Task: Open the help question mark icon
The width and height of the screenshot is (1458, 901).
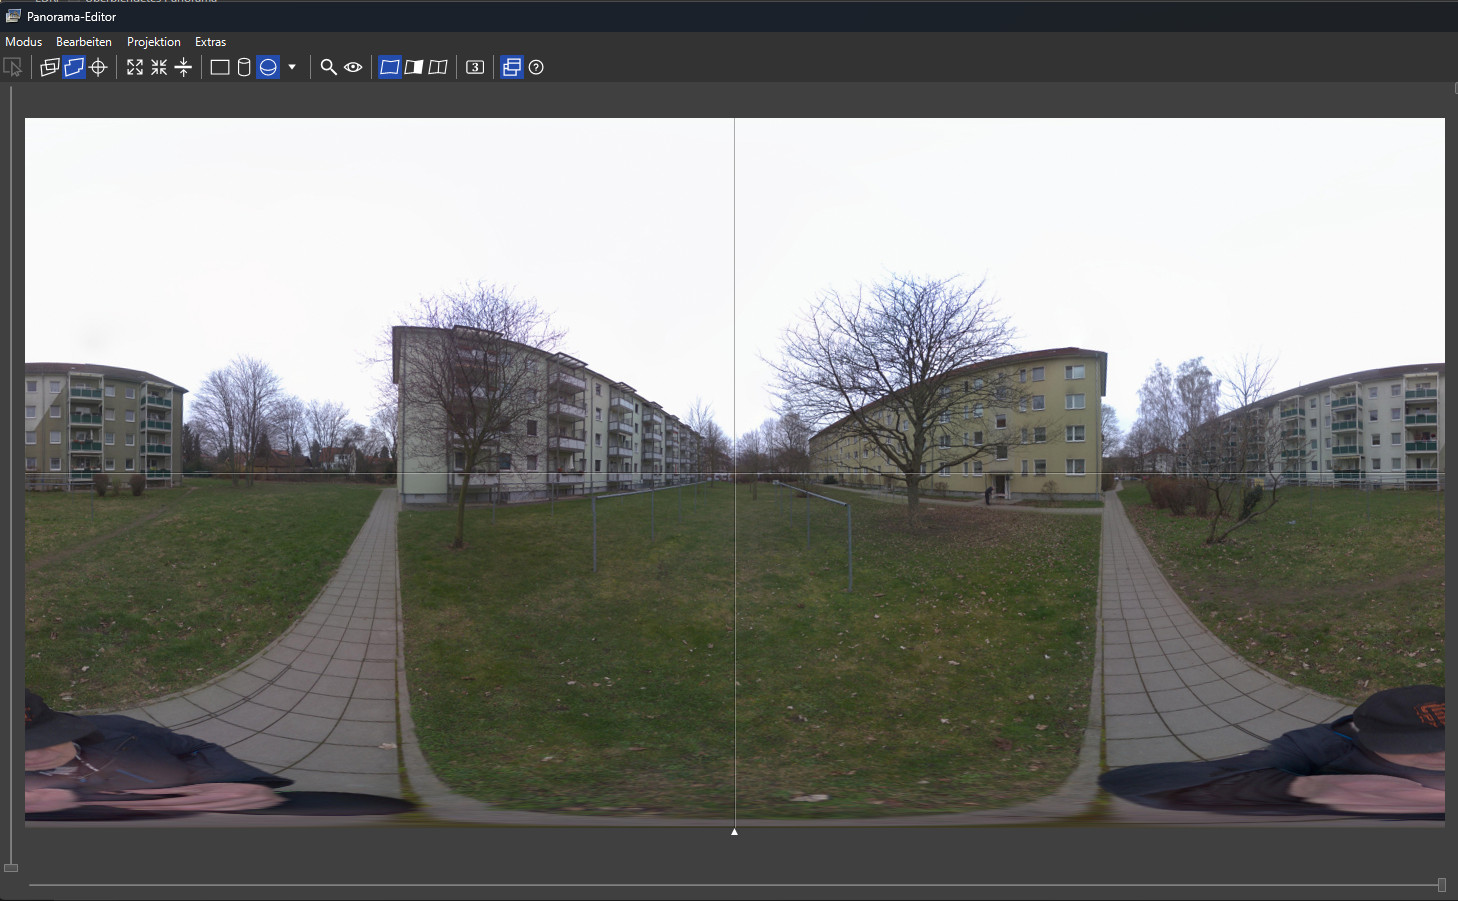Action: point(536,67)
